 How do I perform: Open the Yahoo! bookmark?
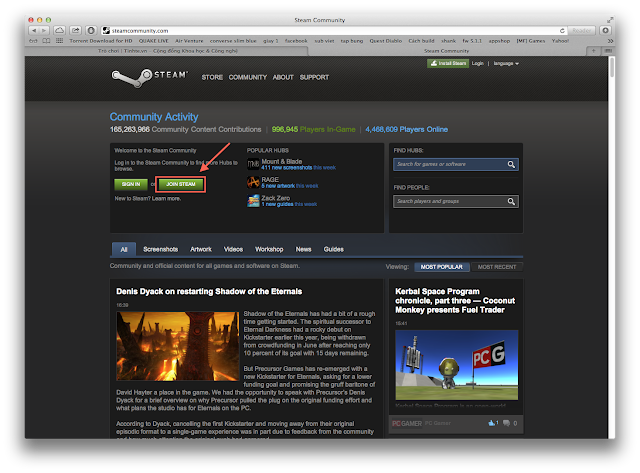560,41
